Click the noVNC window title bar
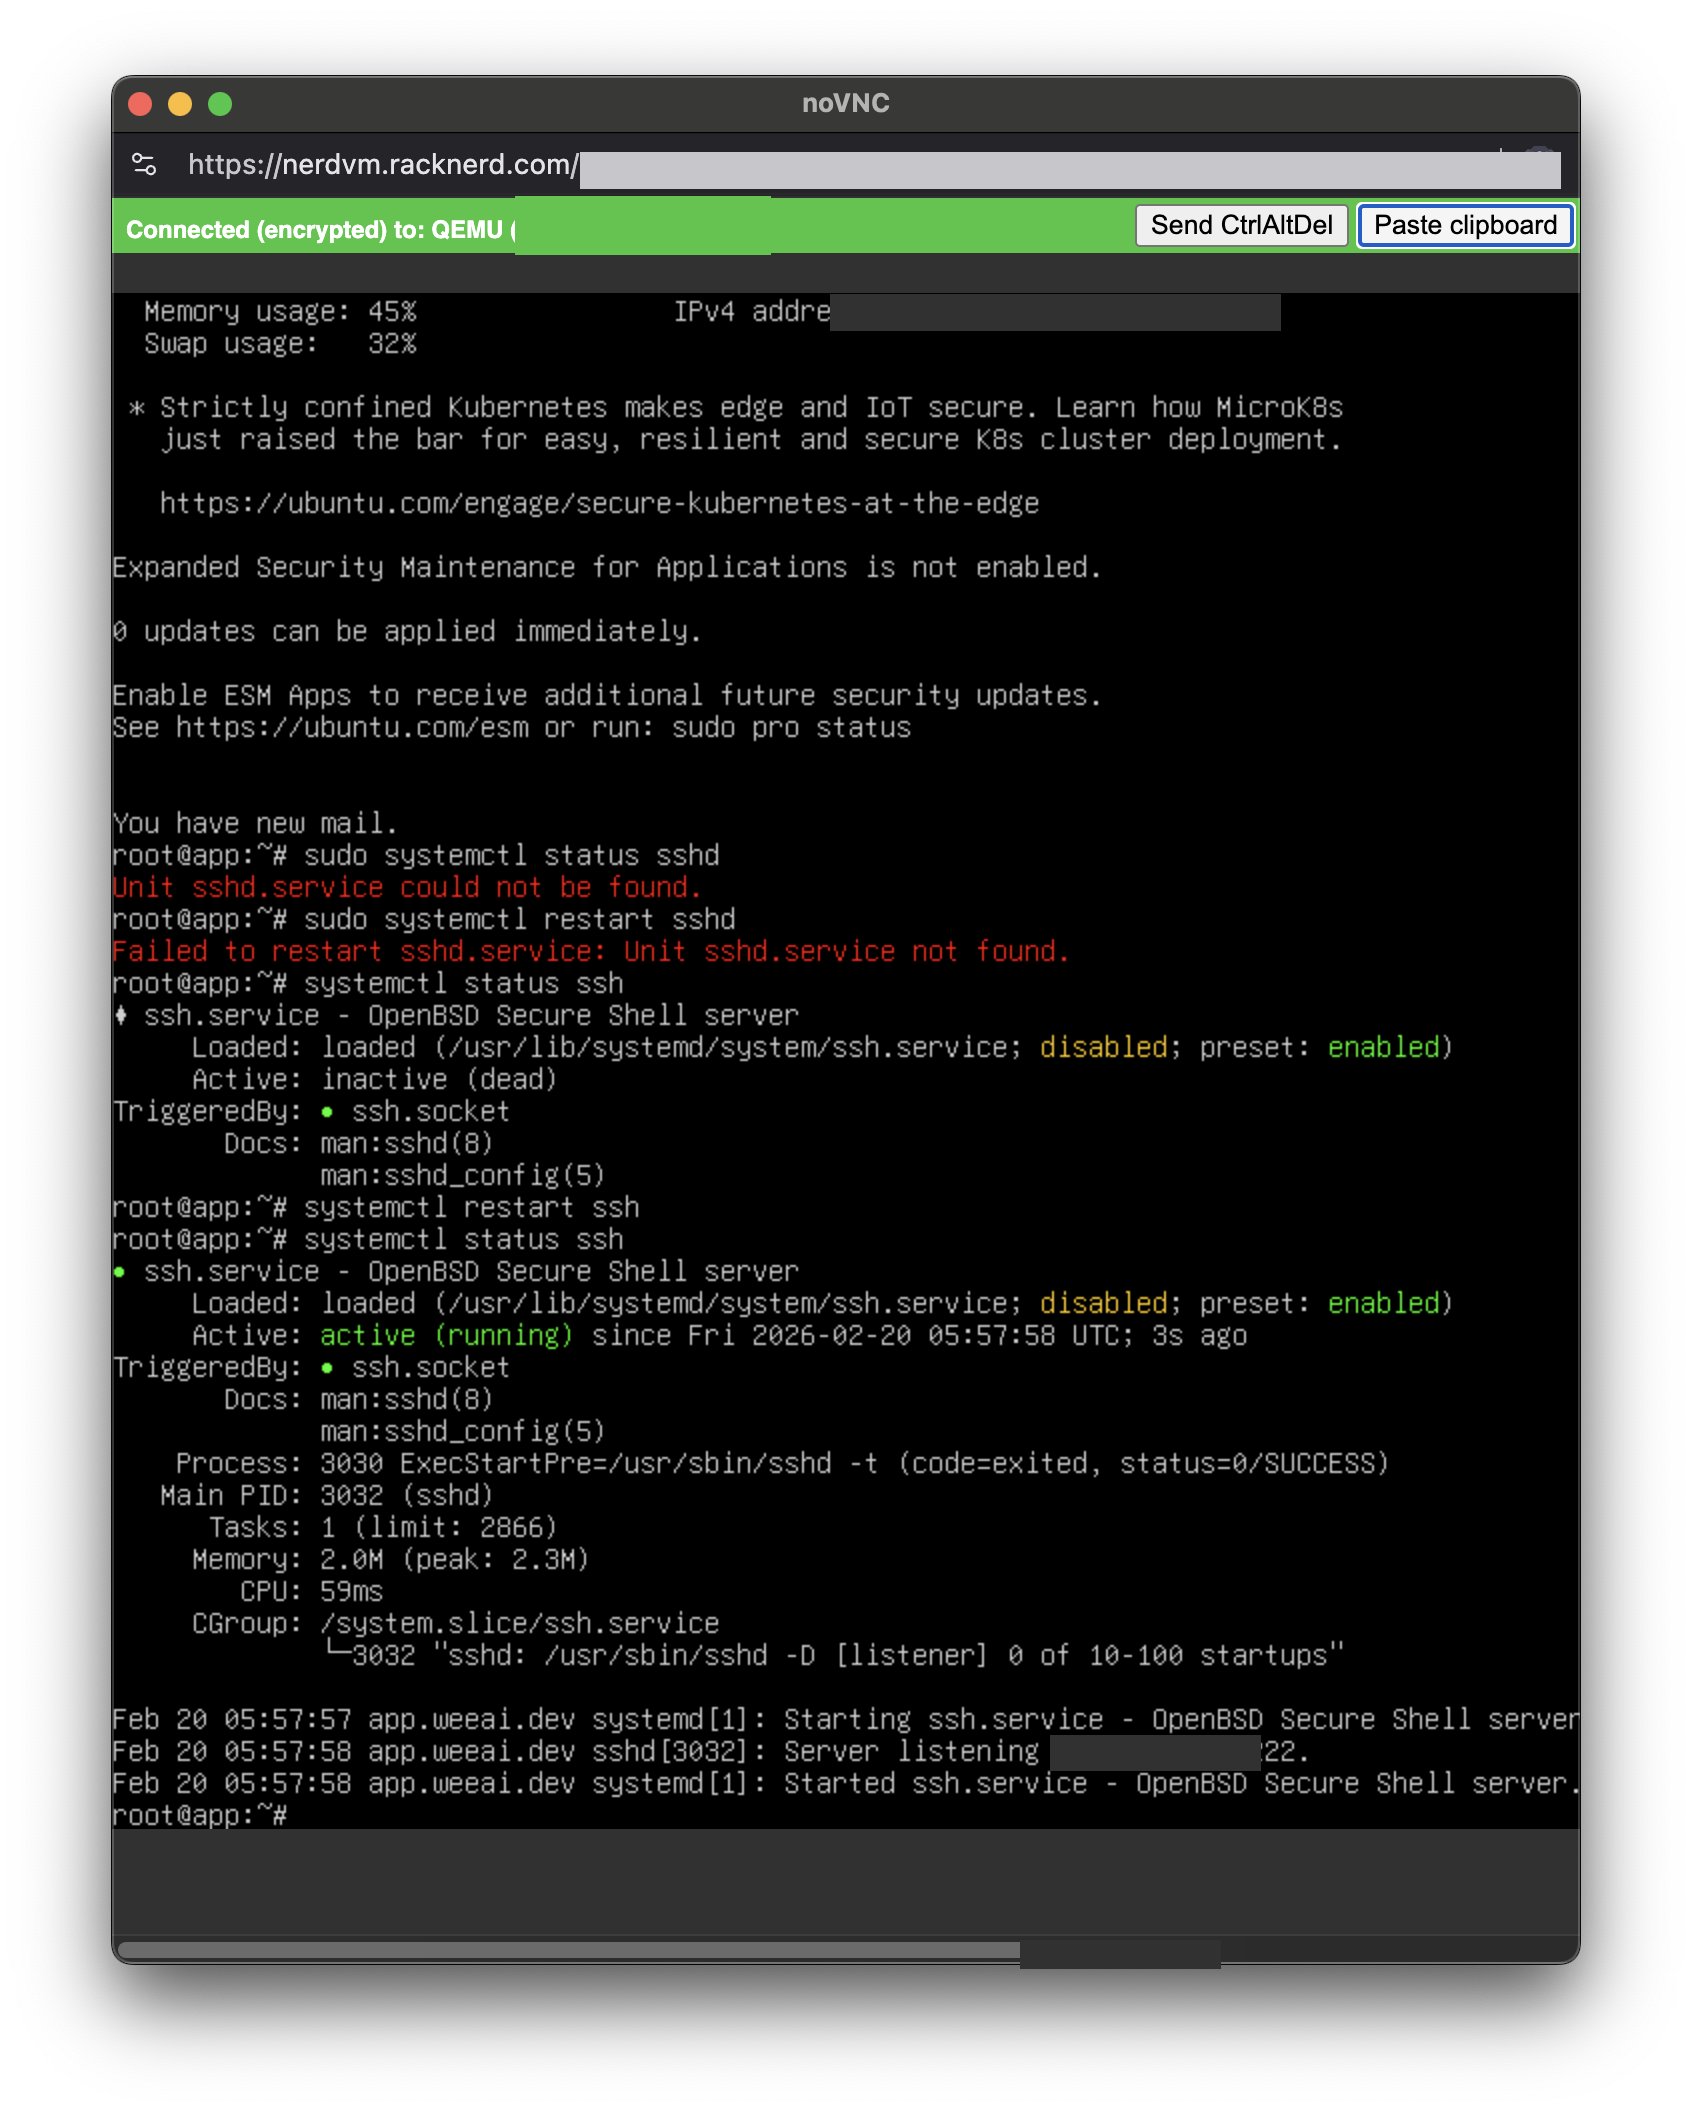 tap(846, 102)
